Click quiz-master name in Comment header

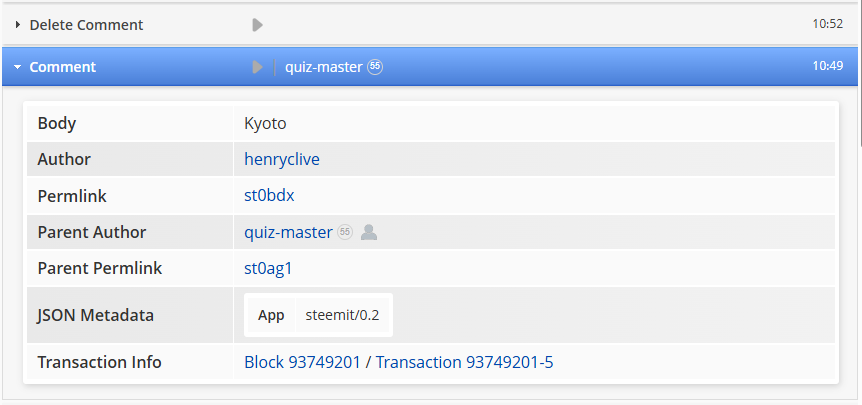323,67
